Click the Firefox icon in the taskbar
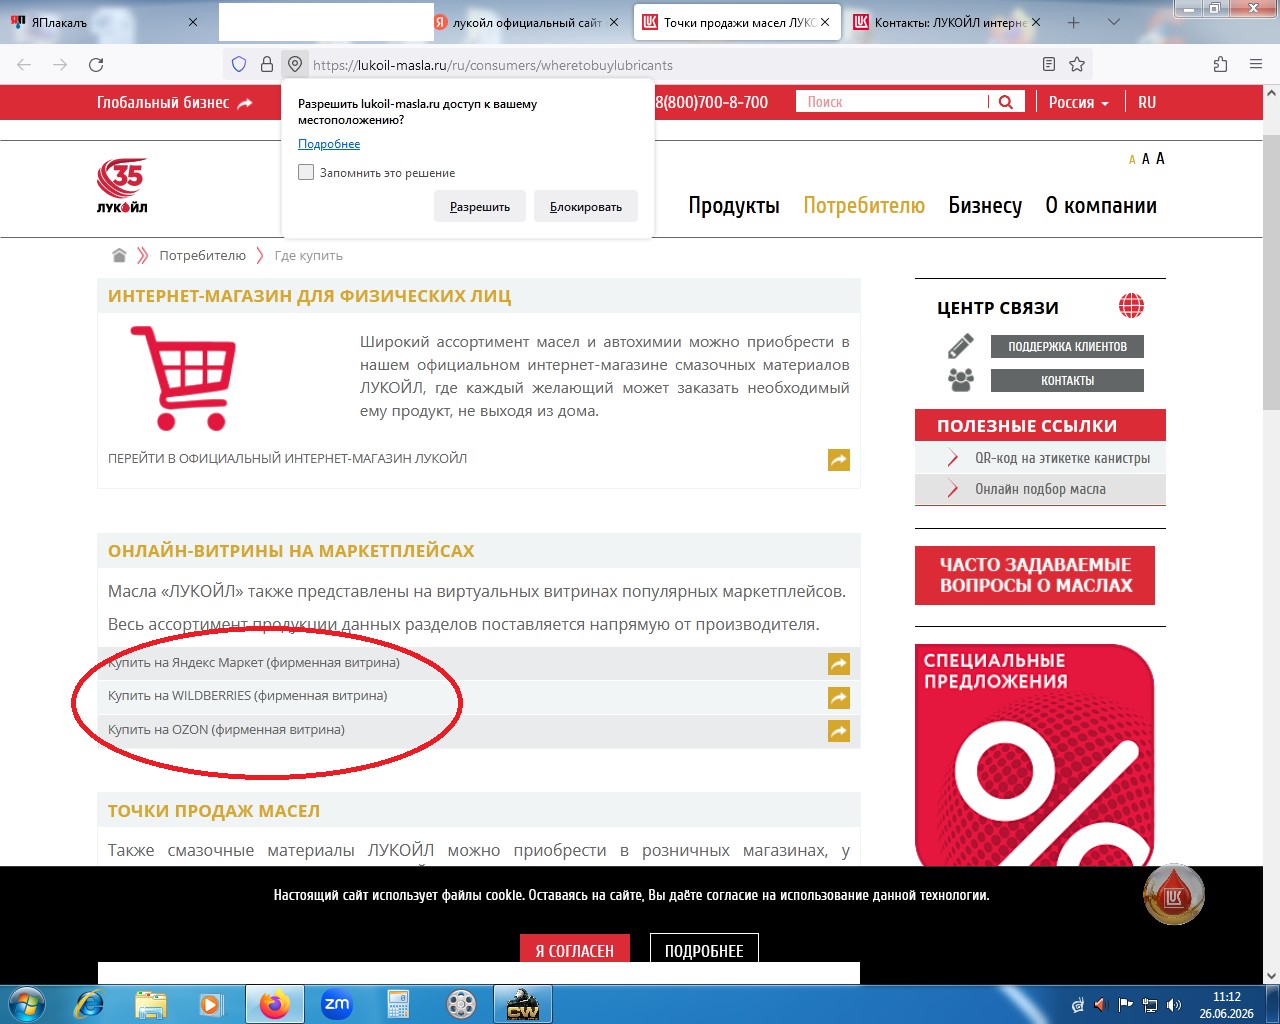This screenshot has height=1024, width=1280. tap(274, 1004)
